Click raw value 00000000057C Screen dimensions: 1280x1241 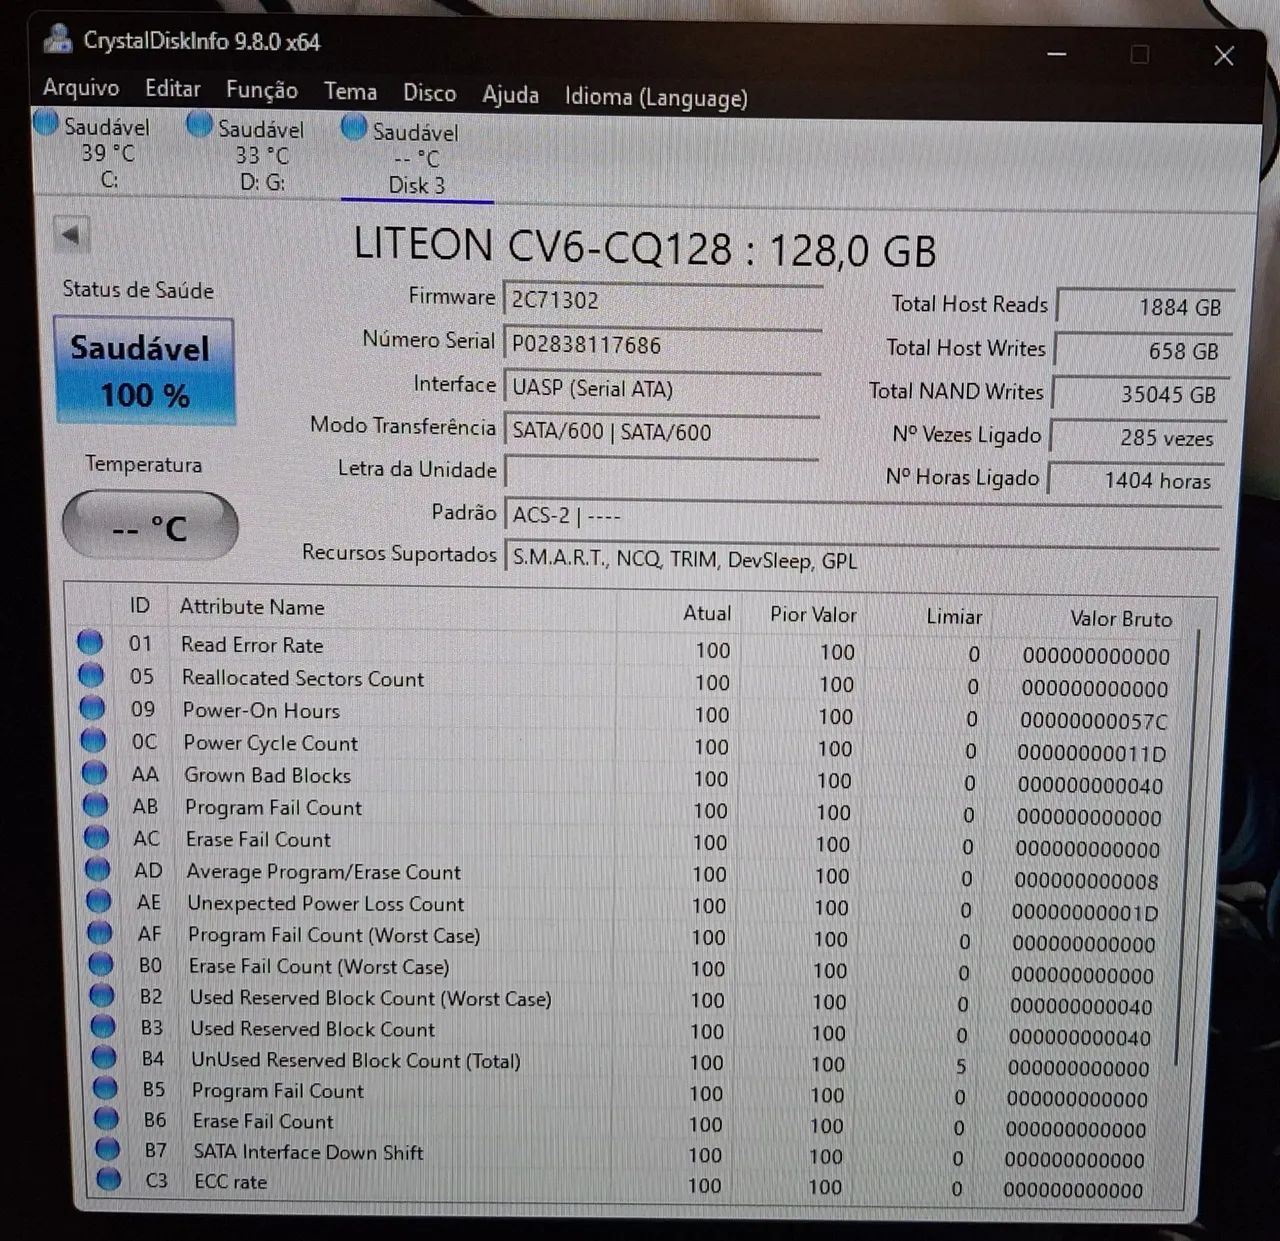point(1093,721)
